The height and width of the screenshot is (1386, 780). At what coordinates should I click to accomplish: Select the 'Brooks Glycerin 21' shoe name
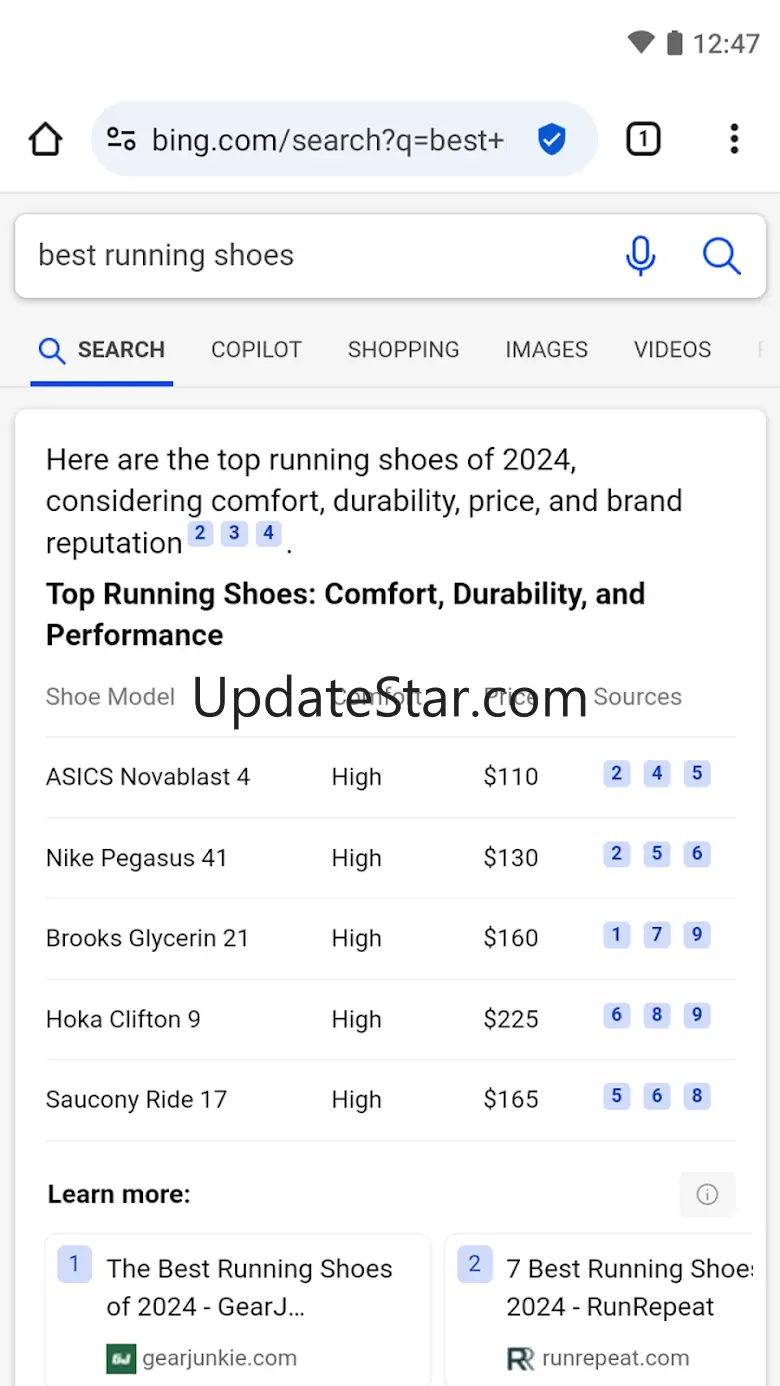tap(147, 938)
